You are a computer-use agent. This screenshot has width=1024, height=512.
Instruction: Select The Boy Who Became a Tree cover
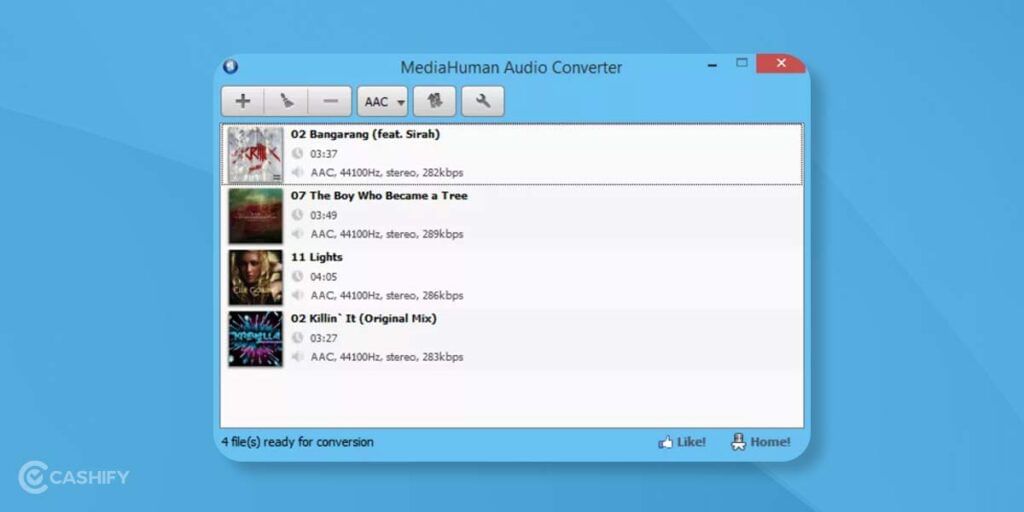pos(255,216)
